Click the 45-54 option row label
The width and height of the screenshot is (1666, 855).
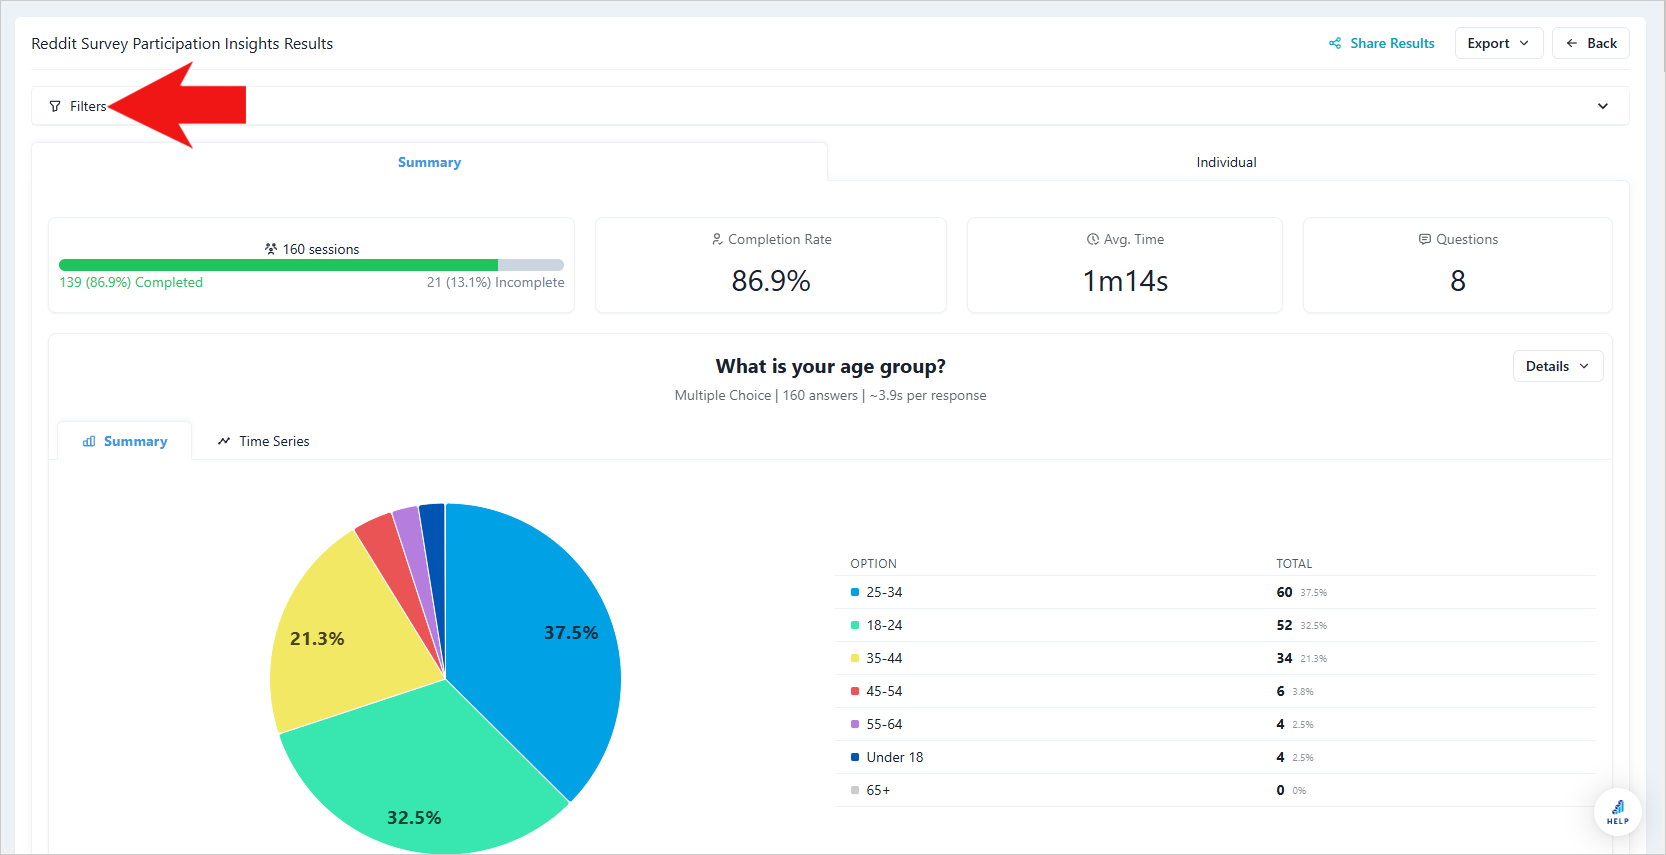coord(884,691)
